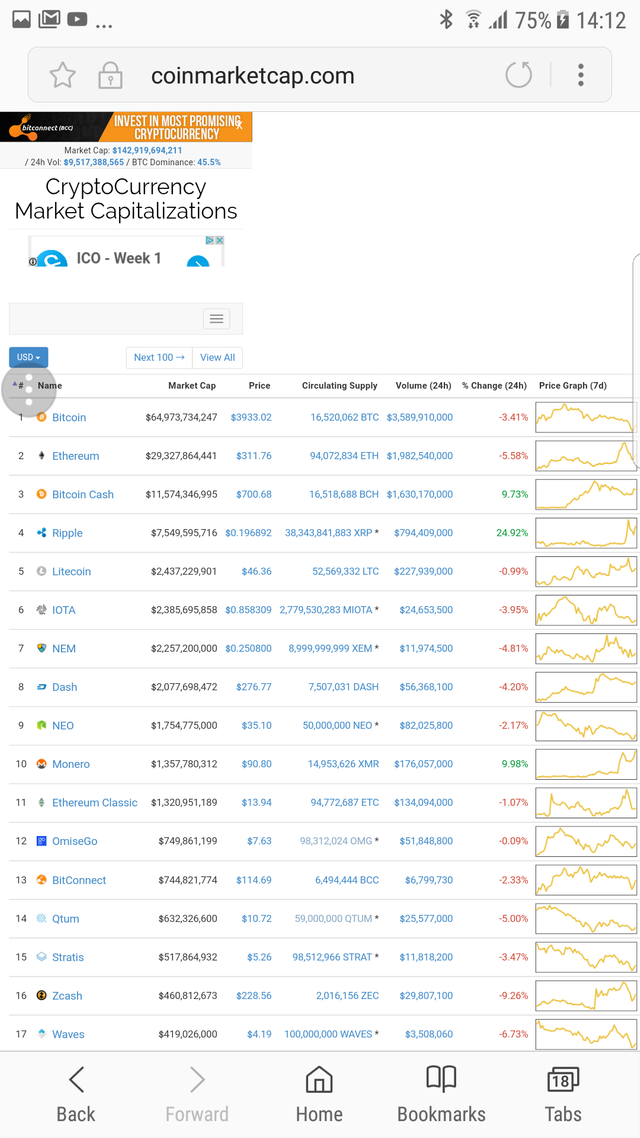The width and height of the screenshot is (640, 1138).
Task: Tap the Monero coin icon
Action: [41, 764]
